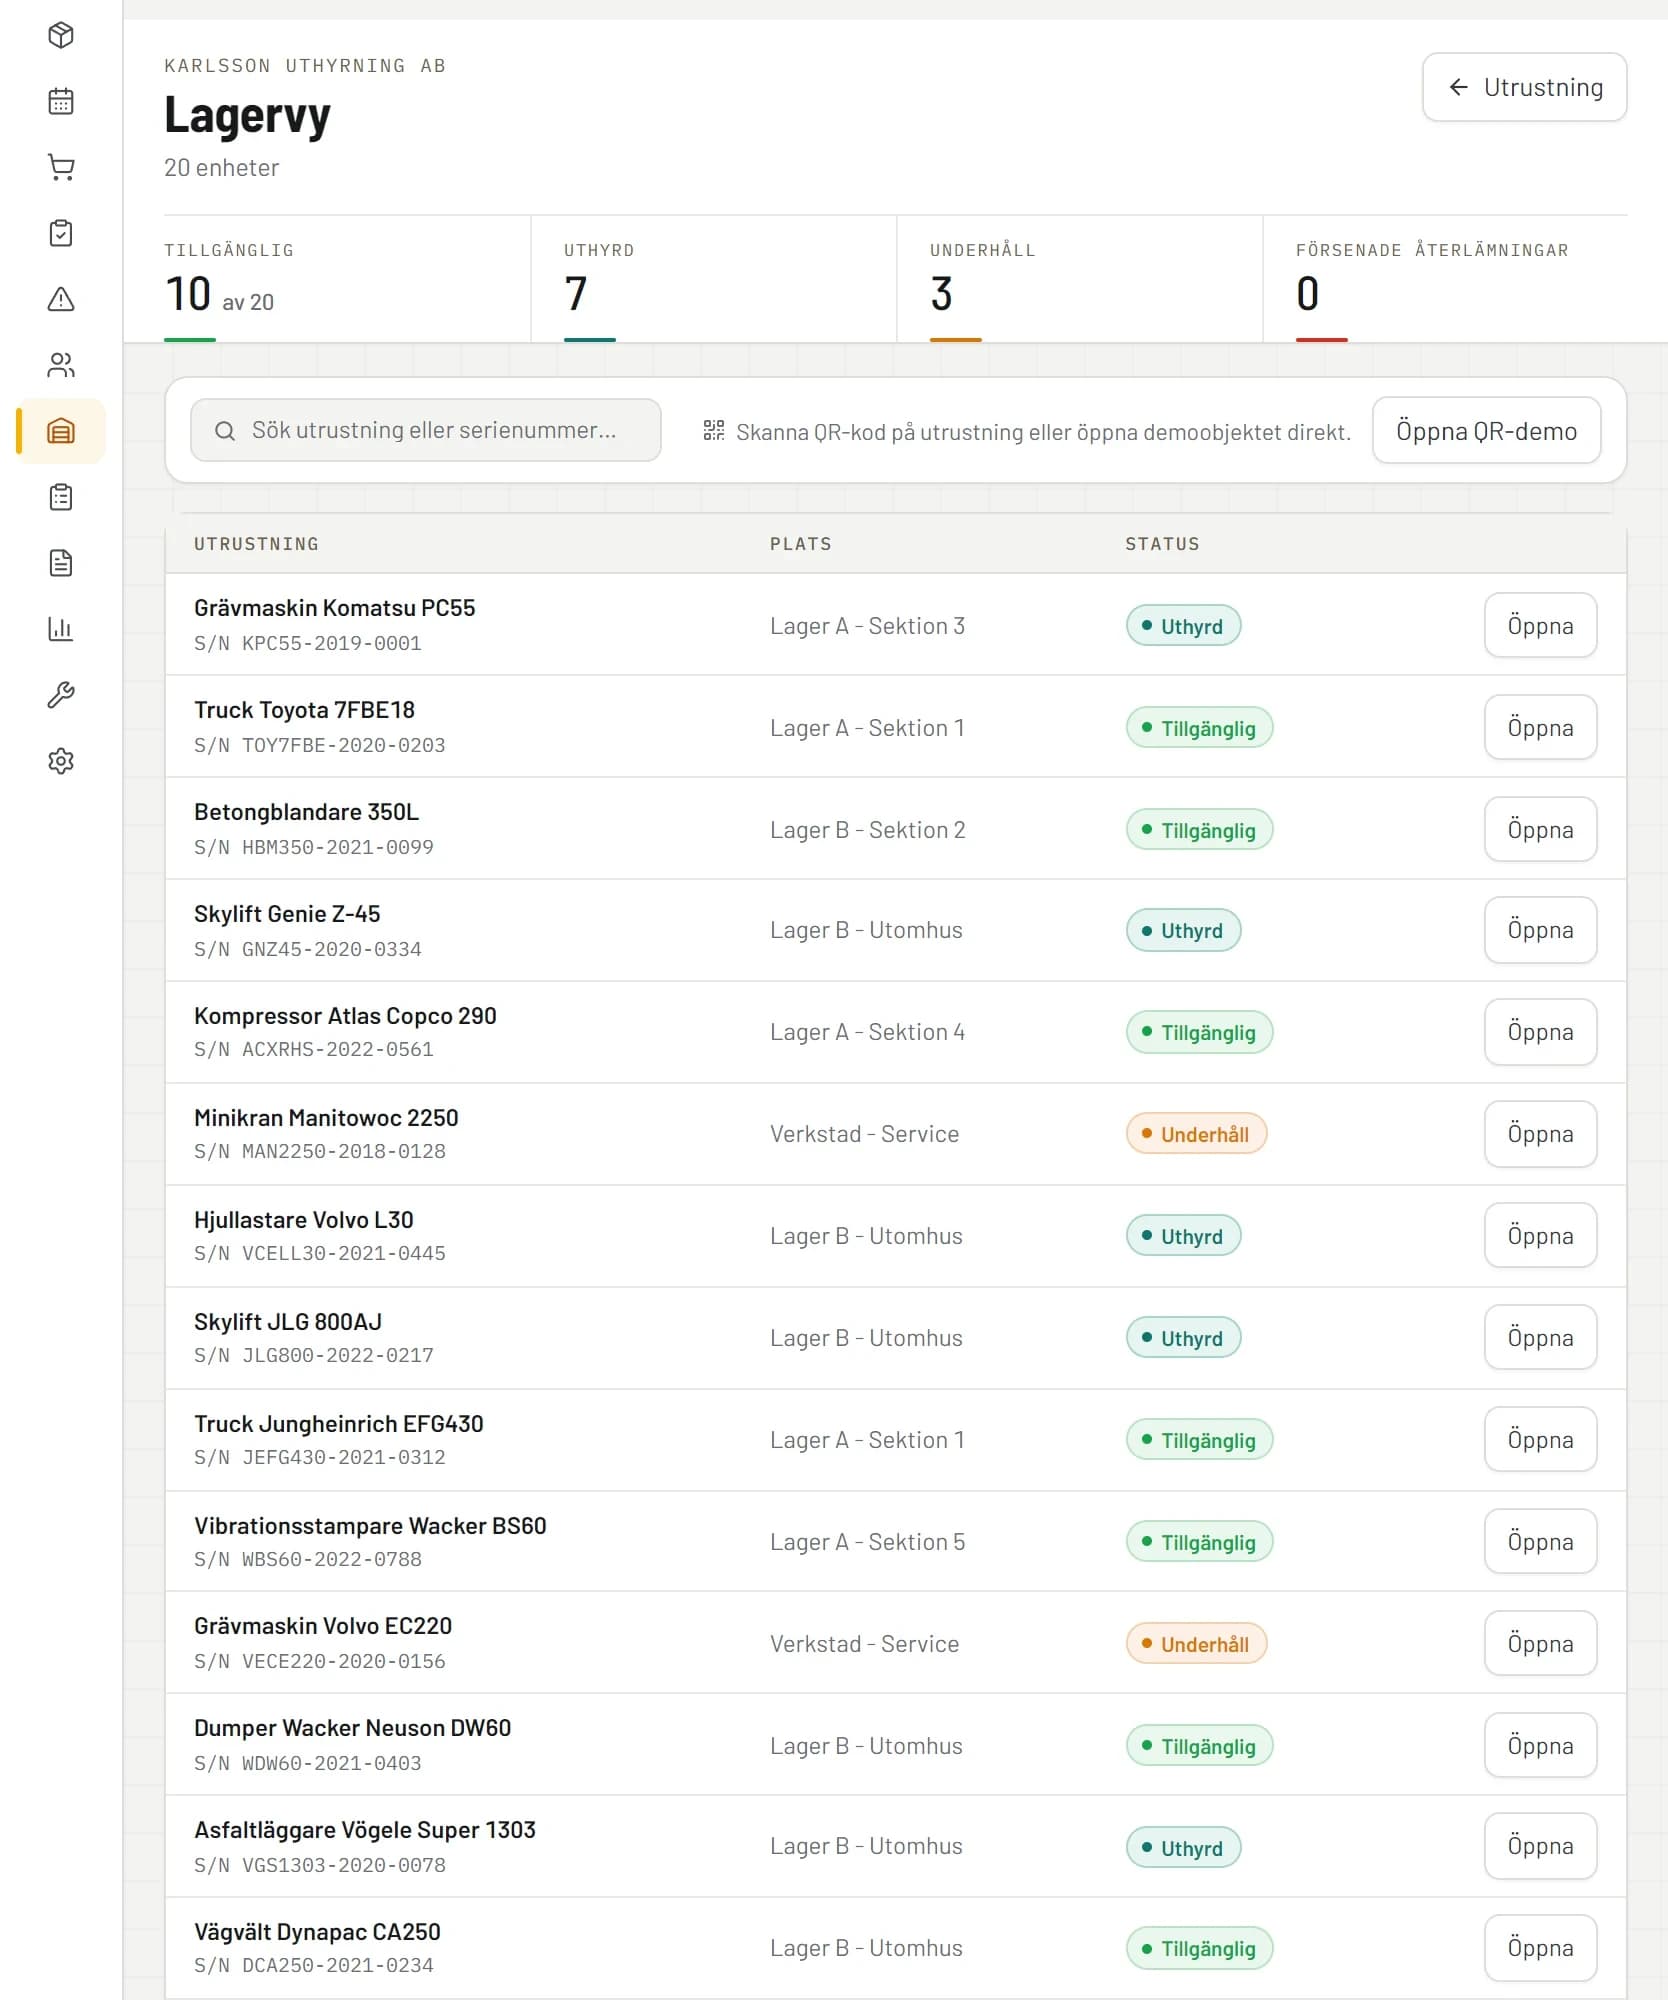Open the shopping cart icon in sidebar
This screenshot has width=1668, height=2000.
pos(61,168)
